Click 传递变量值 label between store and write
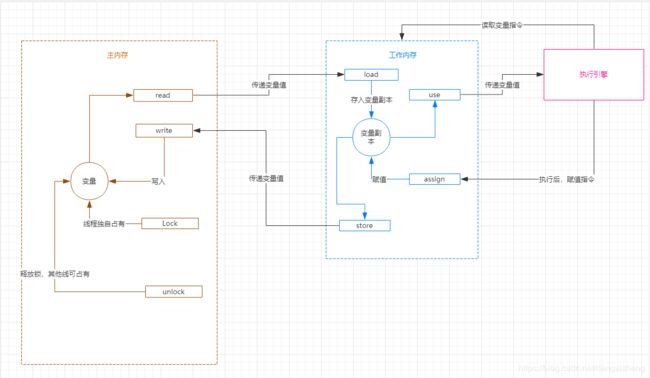650x378 pixels. (266, 178)
